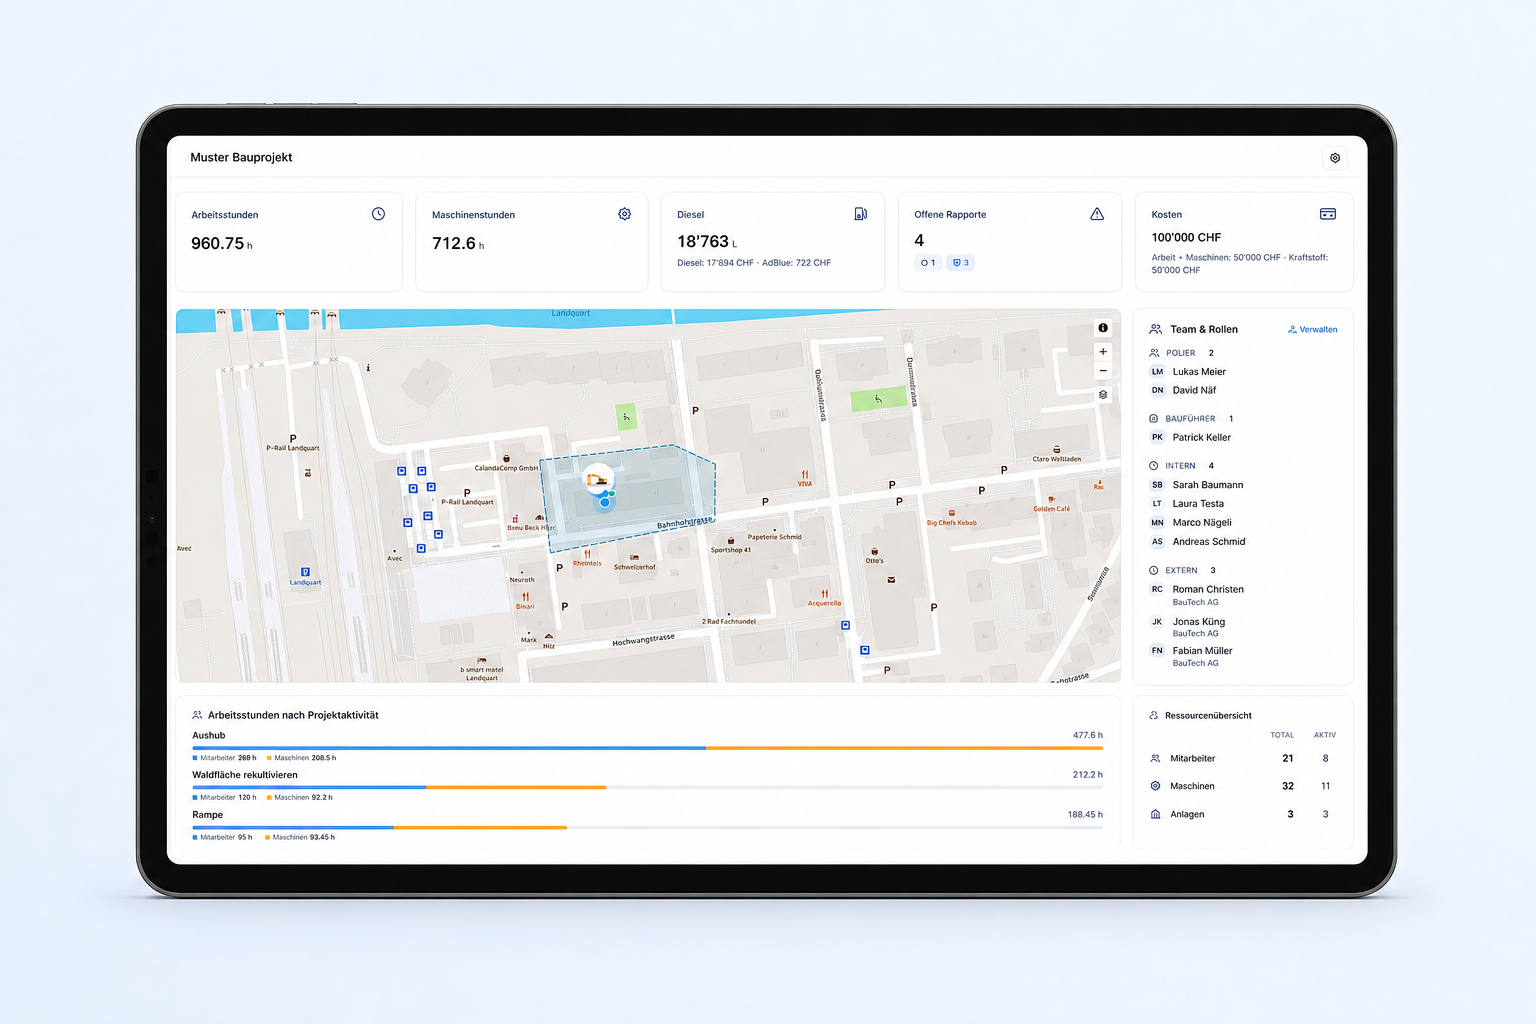Click the Rampe 188.45 h total

[x=1085, y=815]
